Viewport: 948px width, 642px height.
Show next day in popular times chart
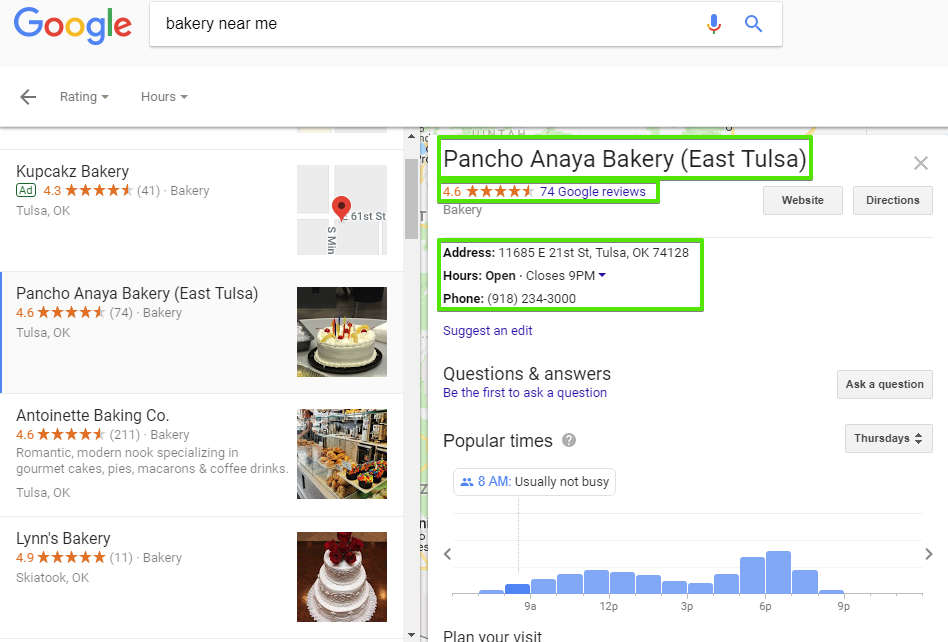click(929, 554)
